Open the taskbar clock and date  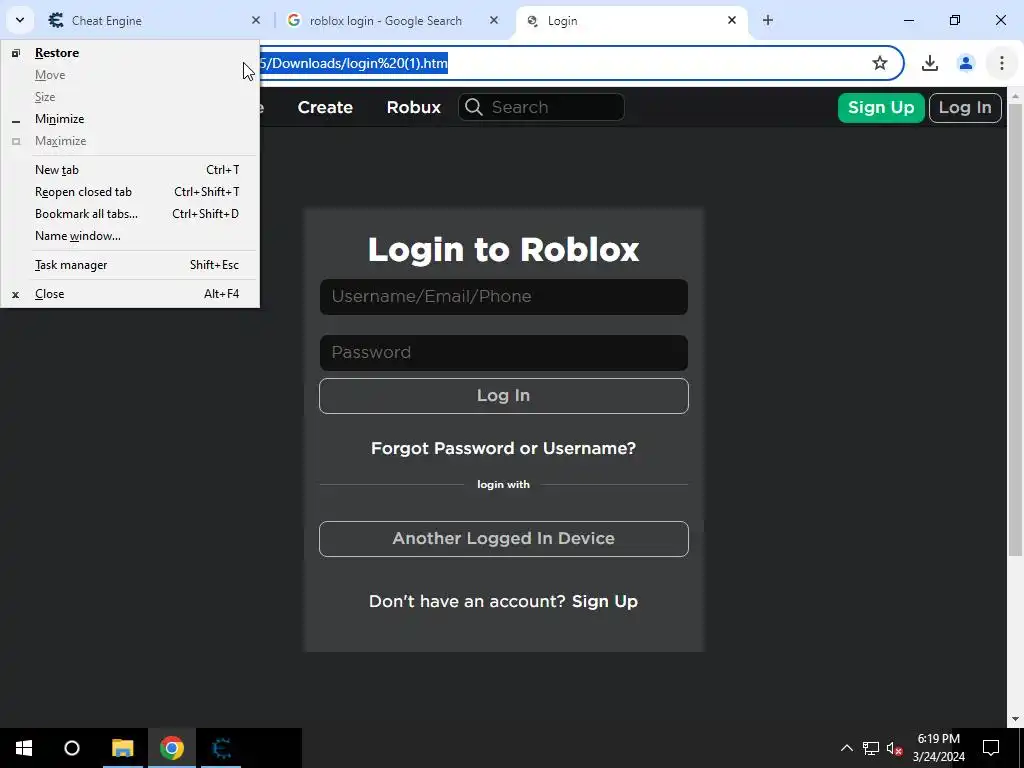click(938, 748)
